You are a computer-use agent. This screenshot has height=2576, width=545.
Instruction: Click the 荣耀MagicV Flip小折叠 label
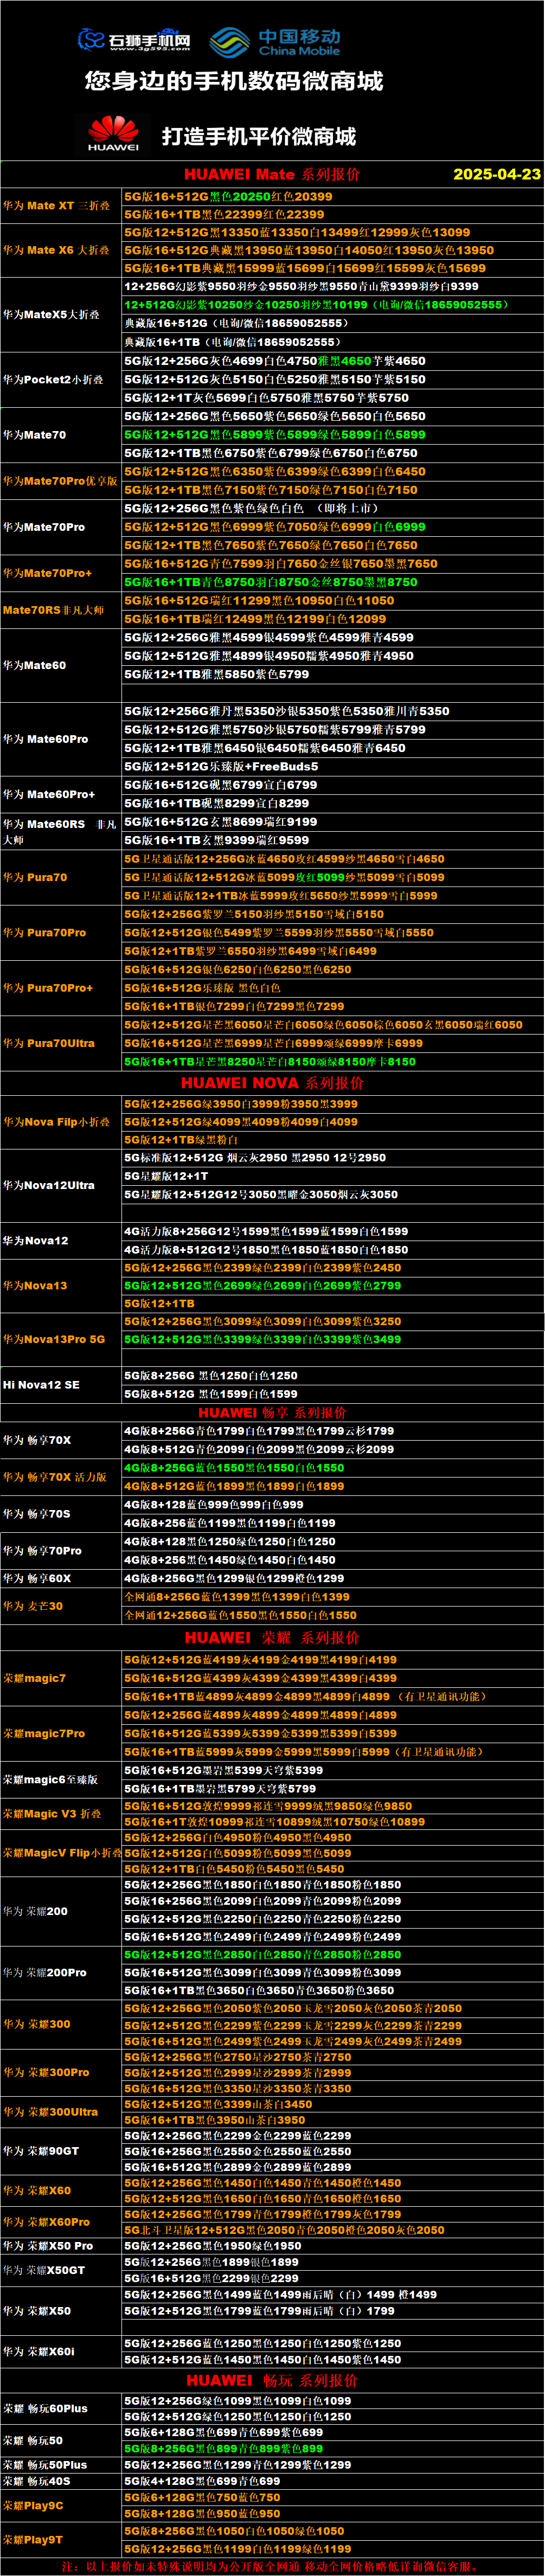point(62,1853)
